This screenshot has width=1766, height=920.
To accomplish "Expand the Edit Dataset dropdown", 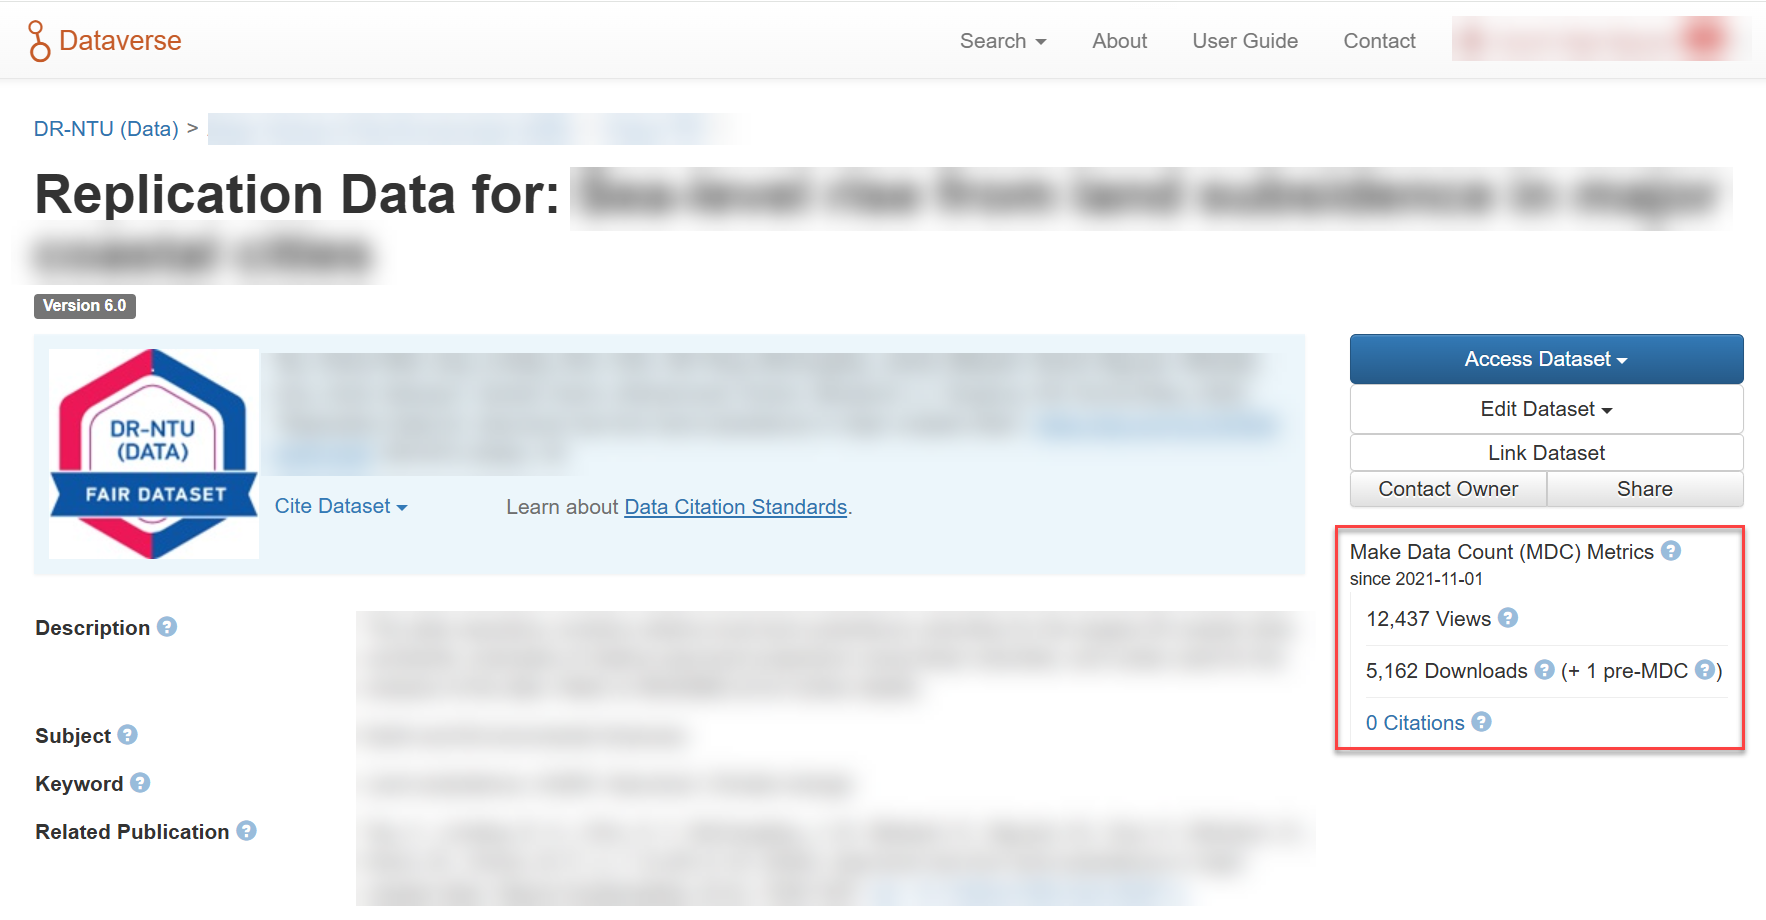I will (1545, 409).
